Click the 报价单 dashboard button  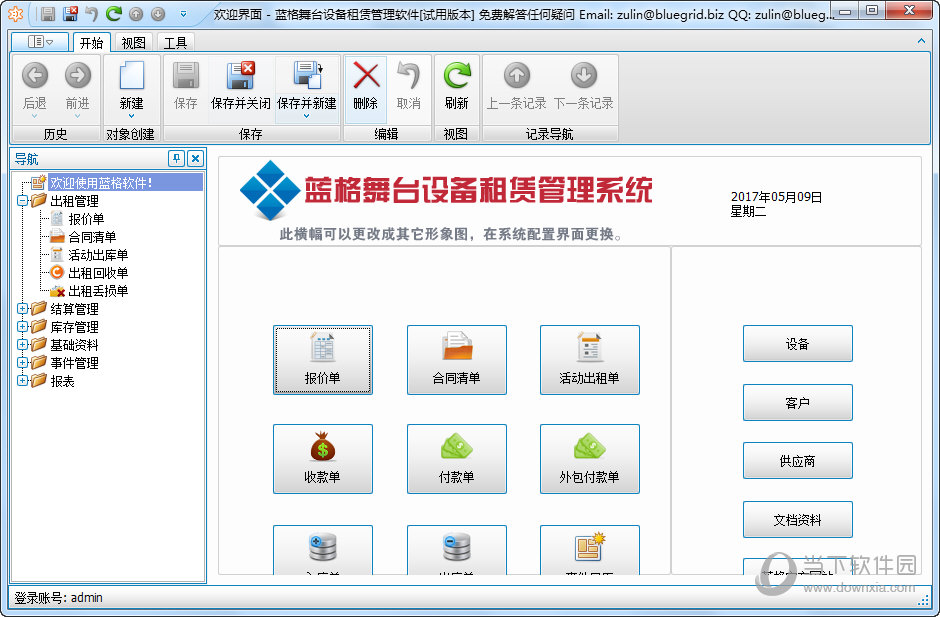[x=323, y=360]
